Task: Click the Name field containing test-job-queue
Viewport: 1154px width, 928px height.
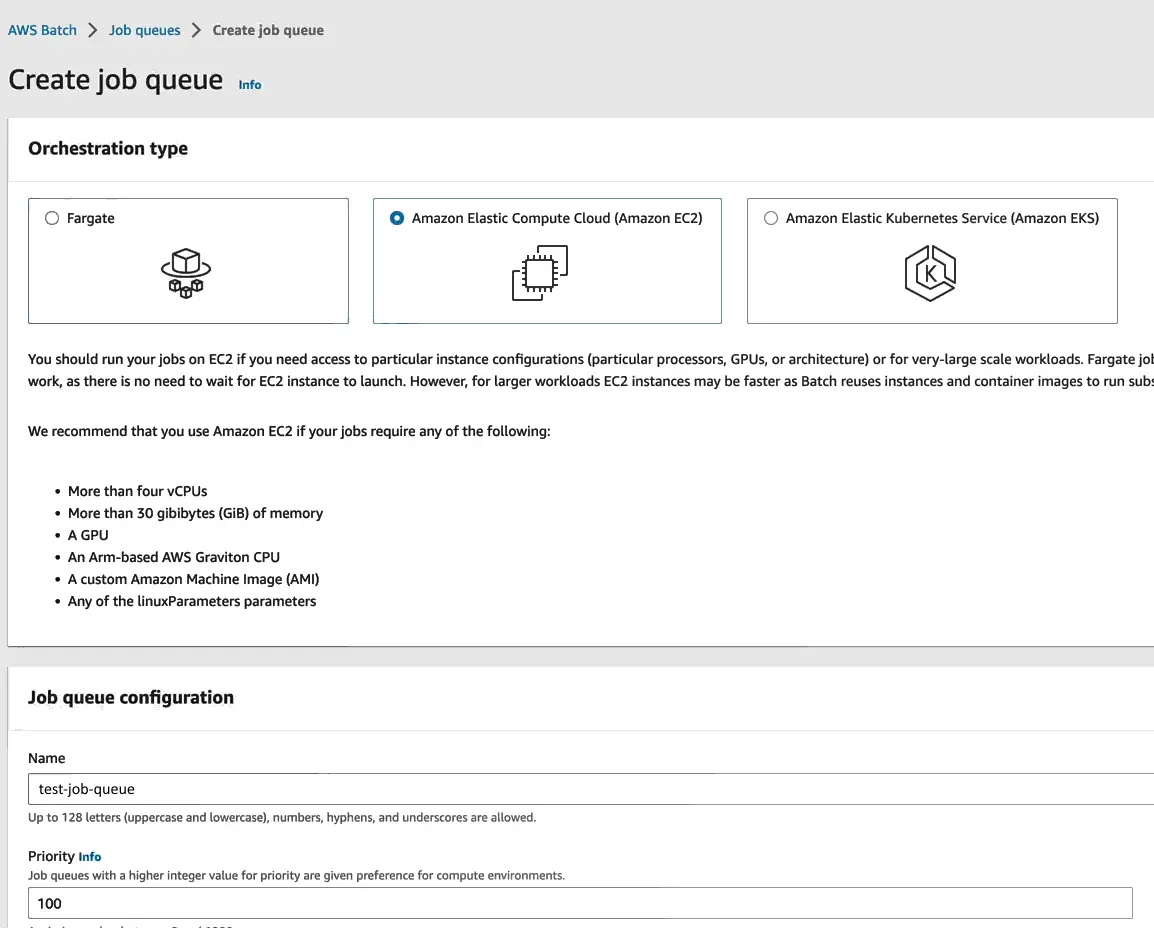Action: [x=591, y=789]
